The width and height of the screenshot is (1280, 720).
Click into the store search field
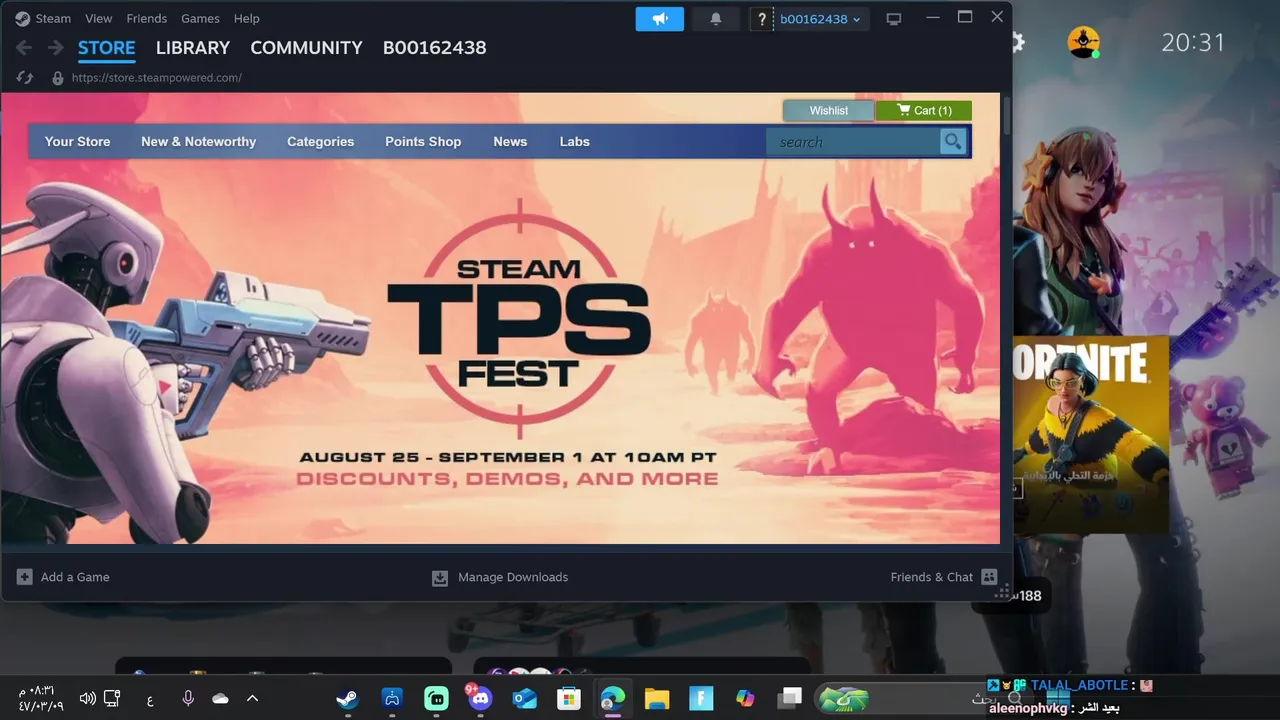pyautogui.click(x=853, y=142)
